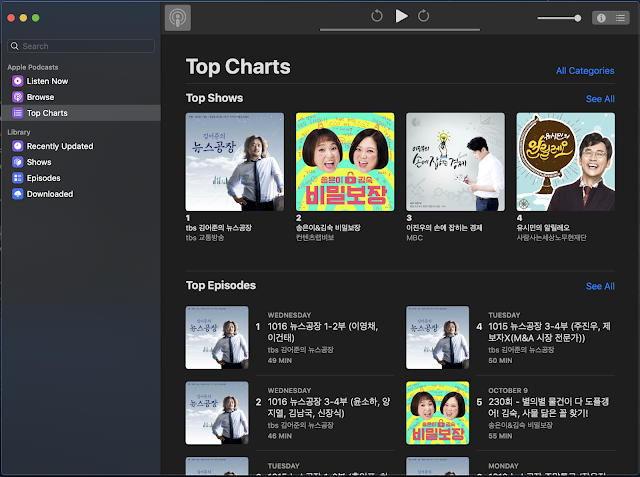The width and height of the screenshot is (640, 477).
Task: Open the All Categories link
Action: tap(585, 71)
